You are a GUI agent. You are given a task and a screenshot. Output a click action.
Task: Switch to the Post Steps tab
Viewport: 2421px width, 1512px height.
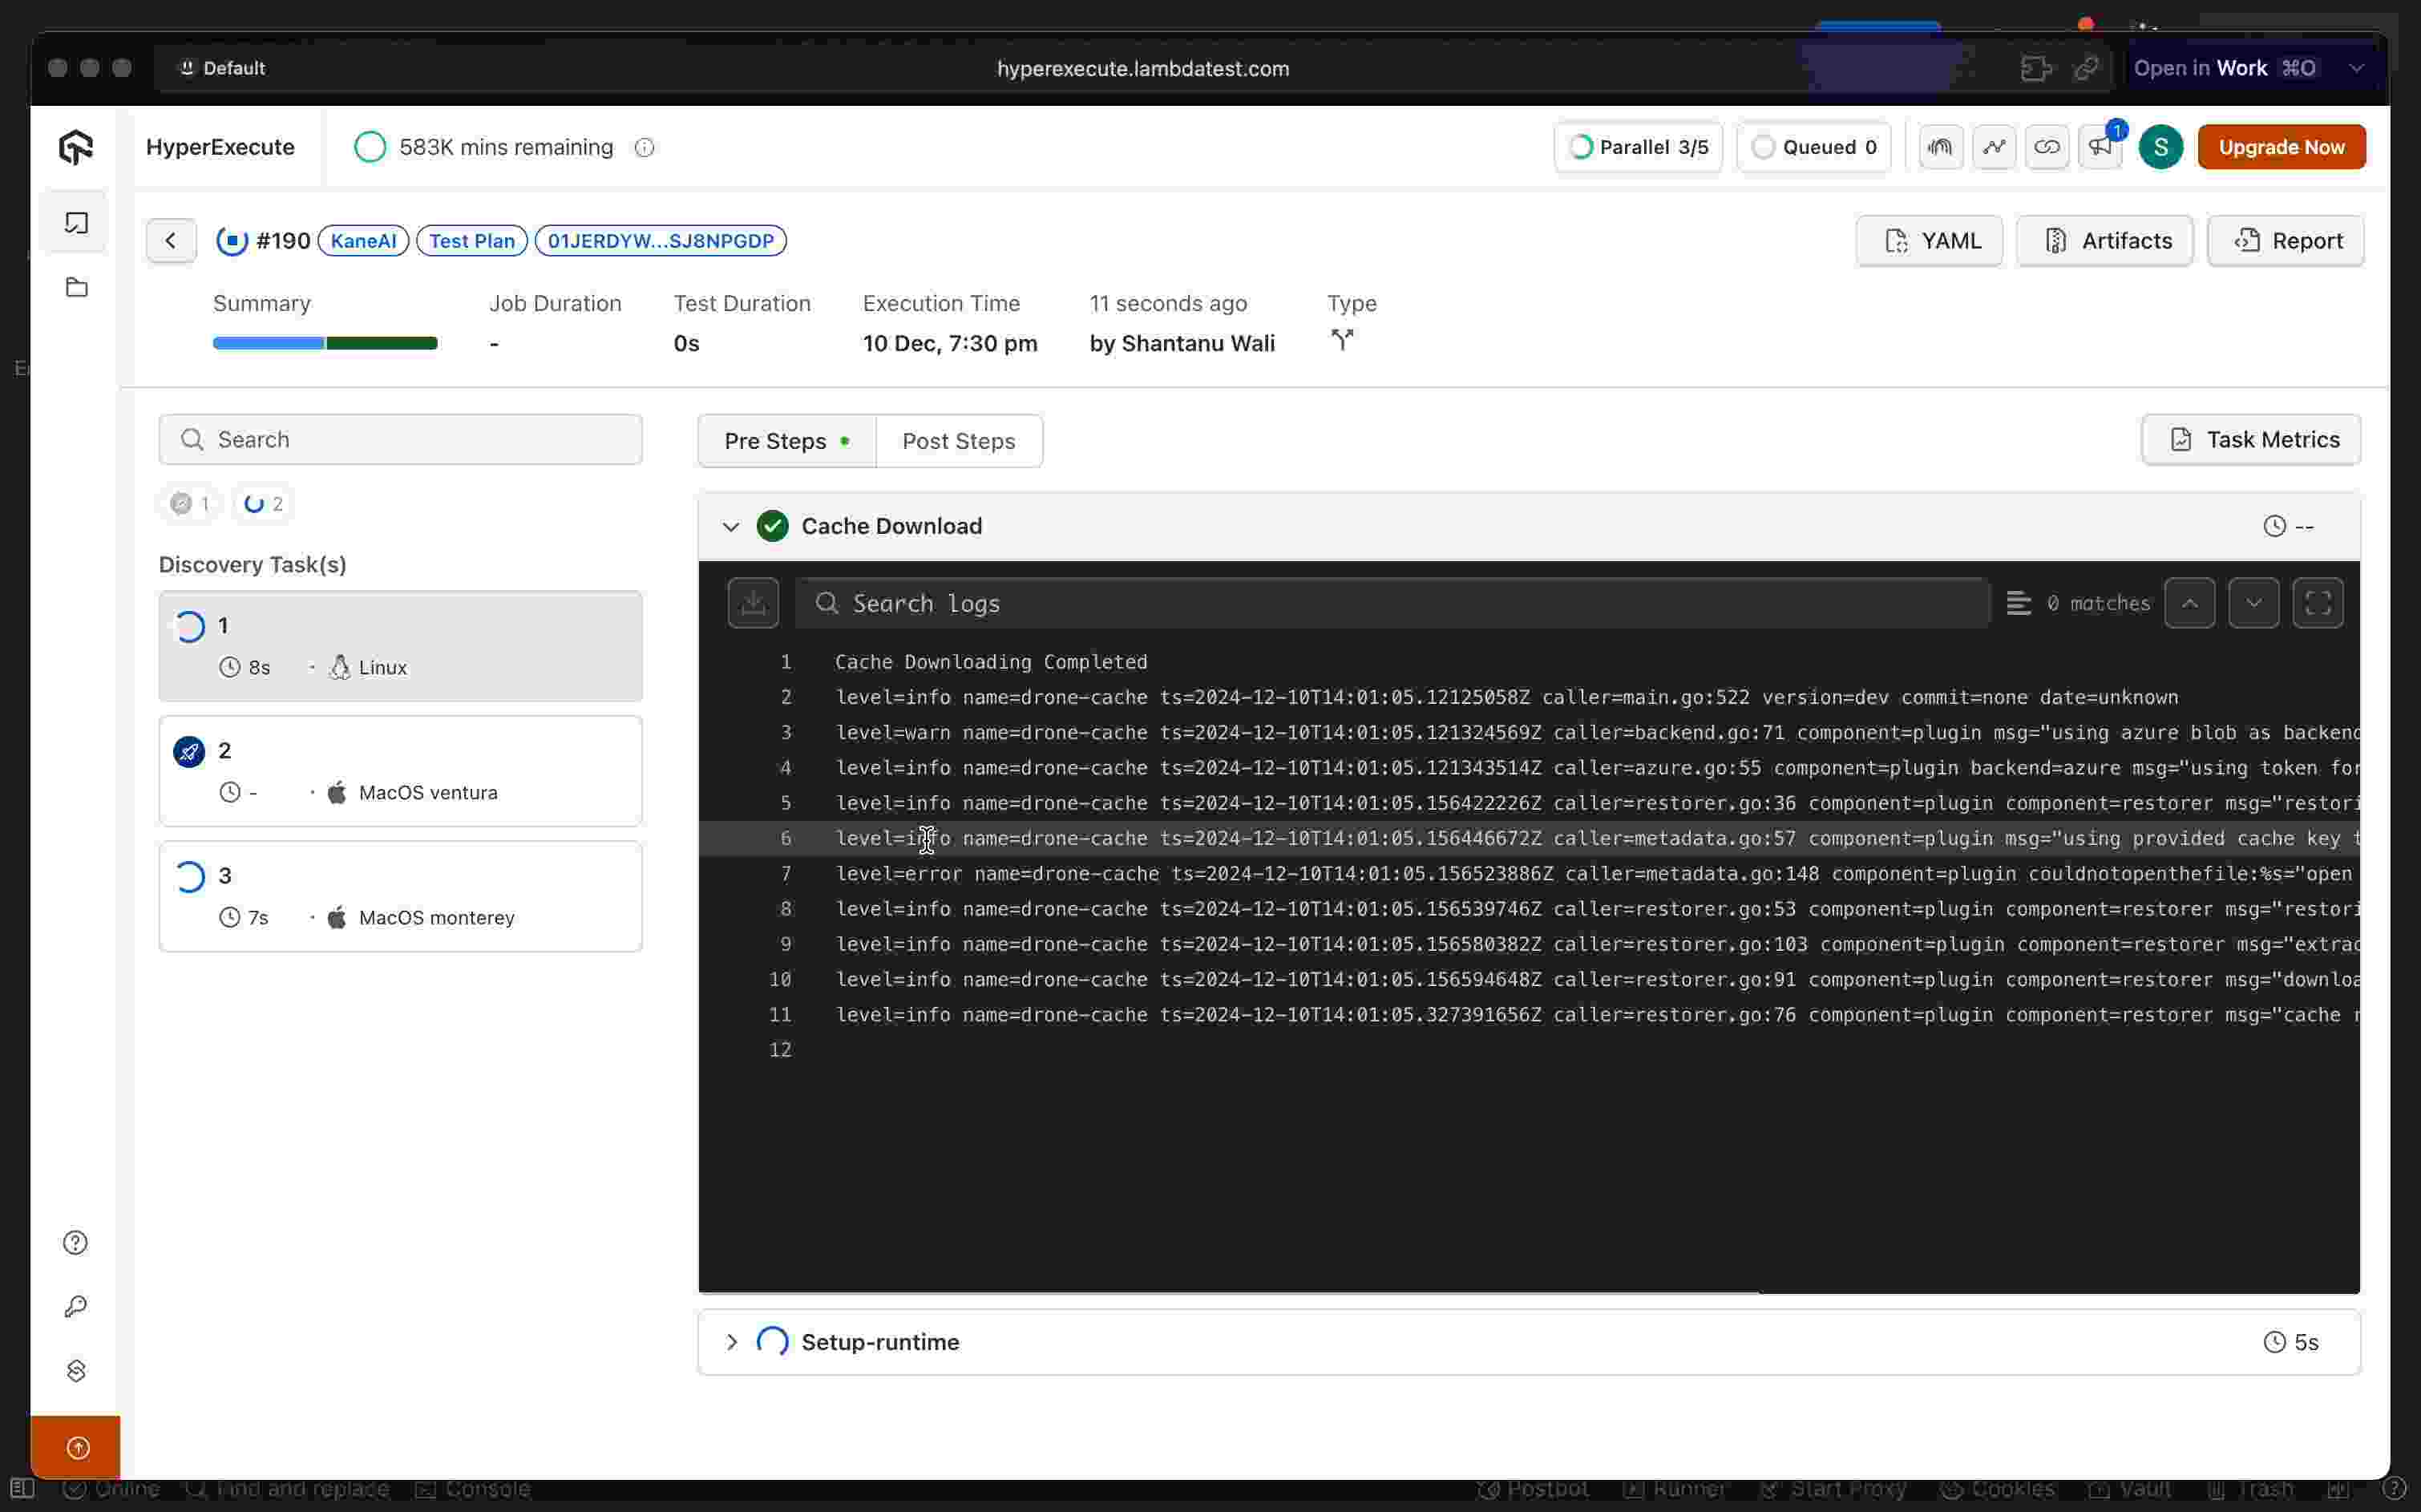958,441
